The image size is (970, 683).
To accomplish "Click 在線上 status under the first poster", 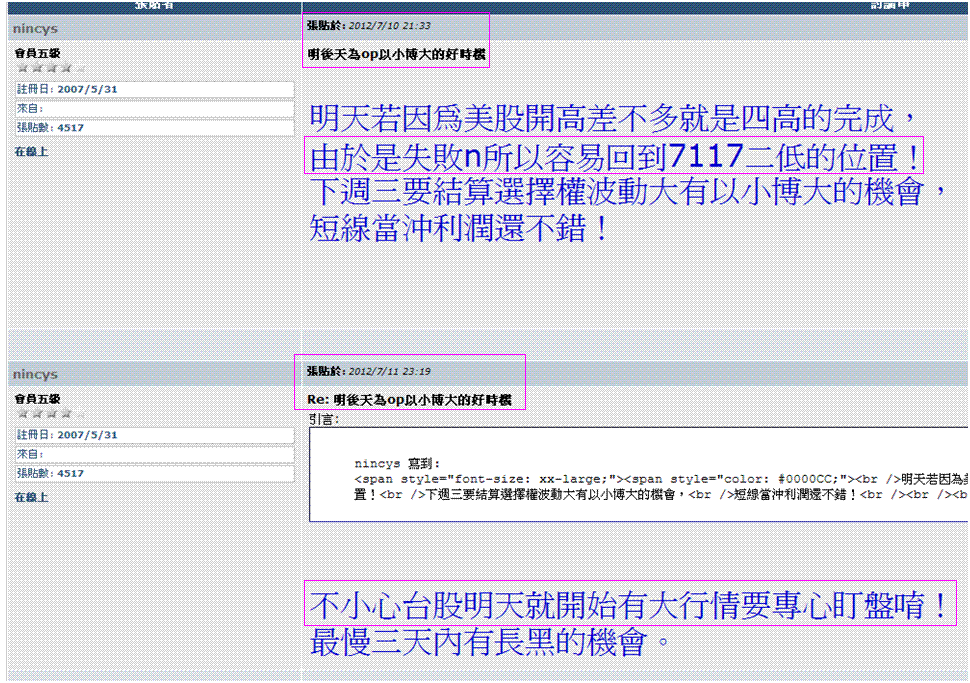I will [x=30, y=152].
